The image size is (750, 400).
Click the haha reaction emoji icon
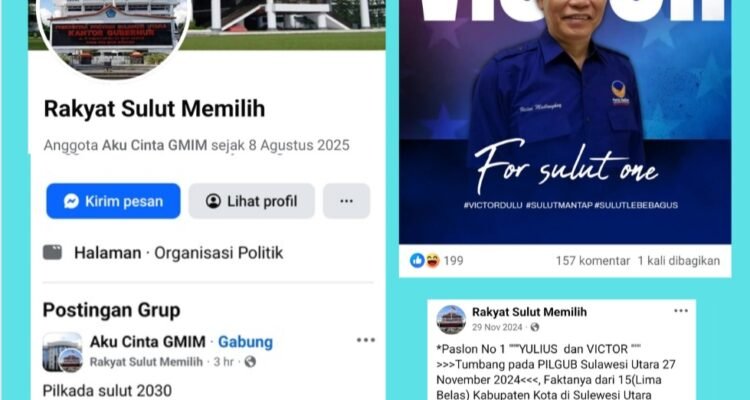432,260
